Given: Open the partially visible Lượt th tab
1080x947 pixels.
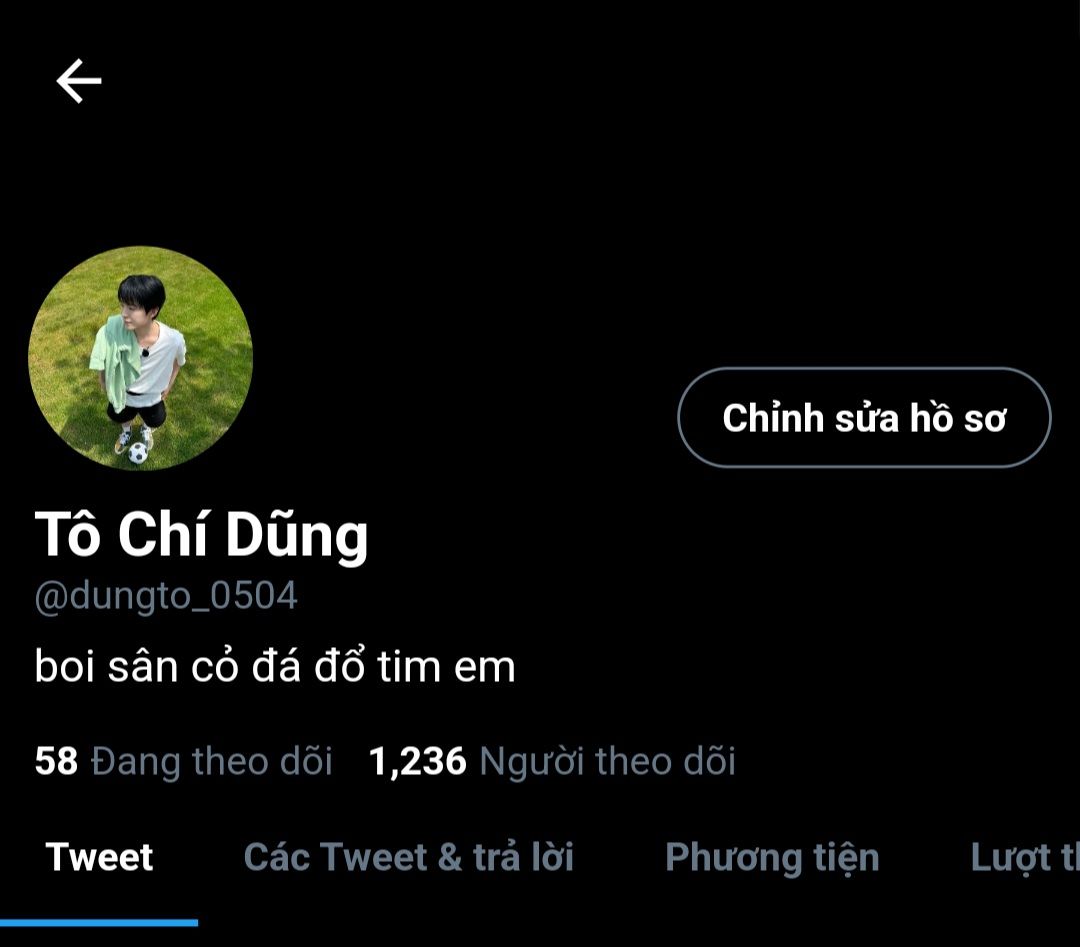Looking at the screenshot, I should (1025, 858).
